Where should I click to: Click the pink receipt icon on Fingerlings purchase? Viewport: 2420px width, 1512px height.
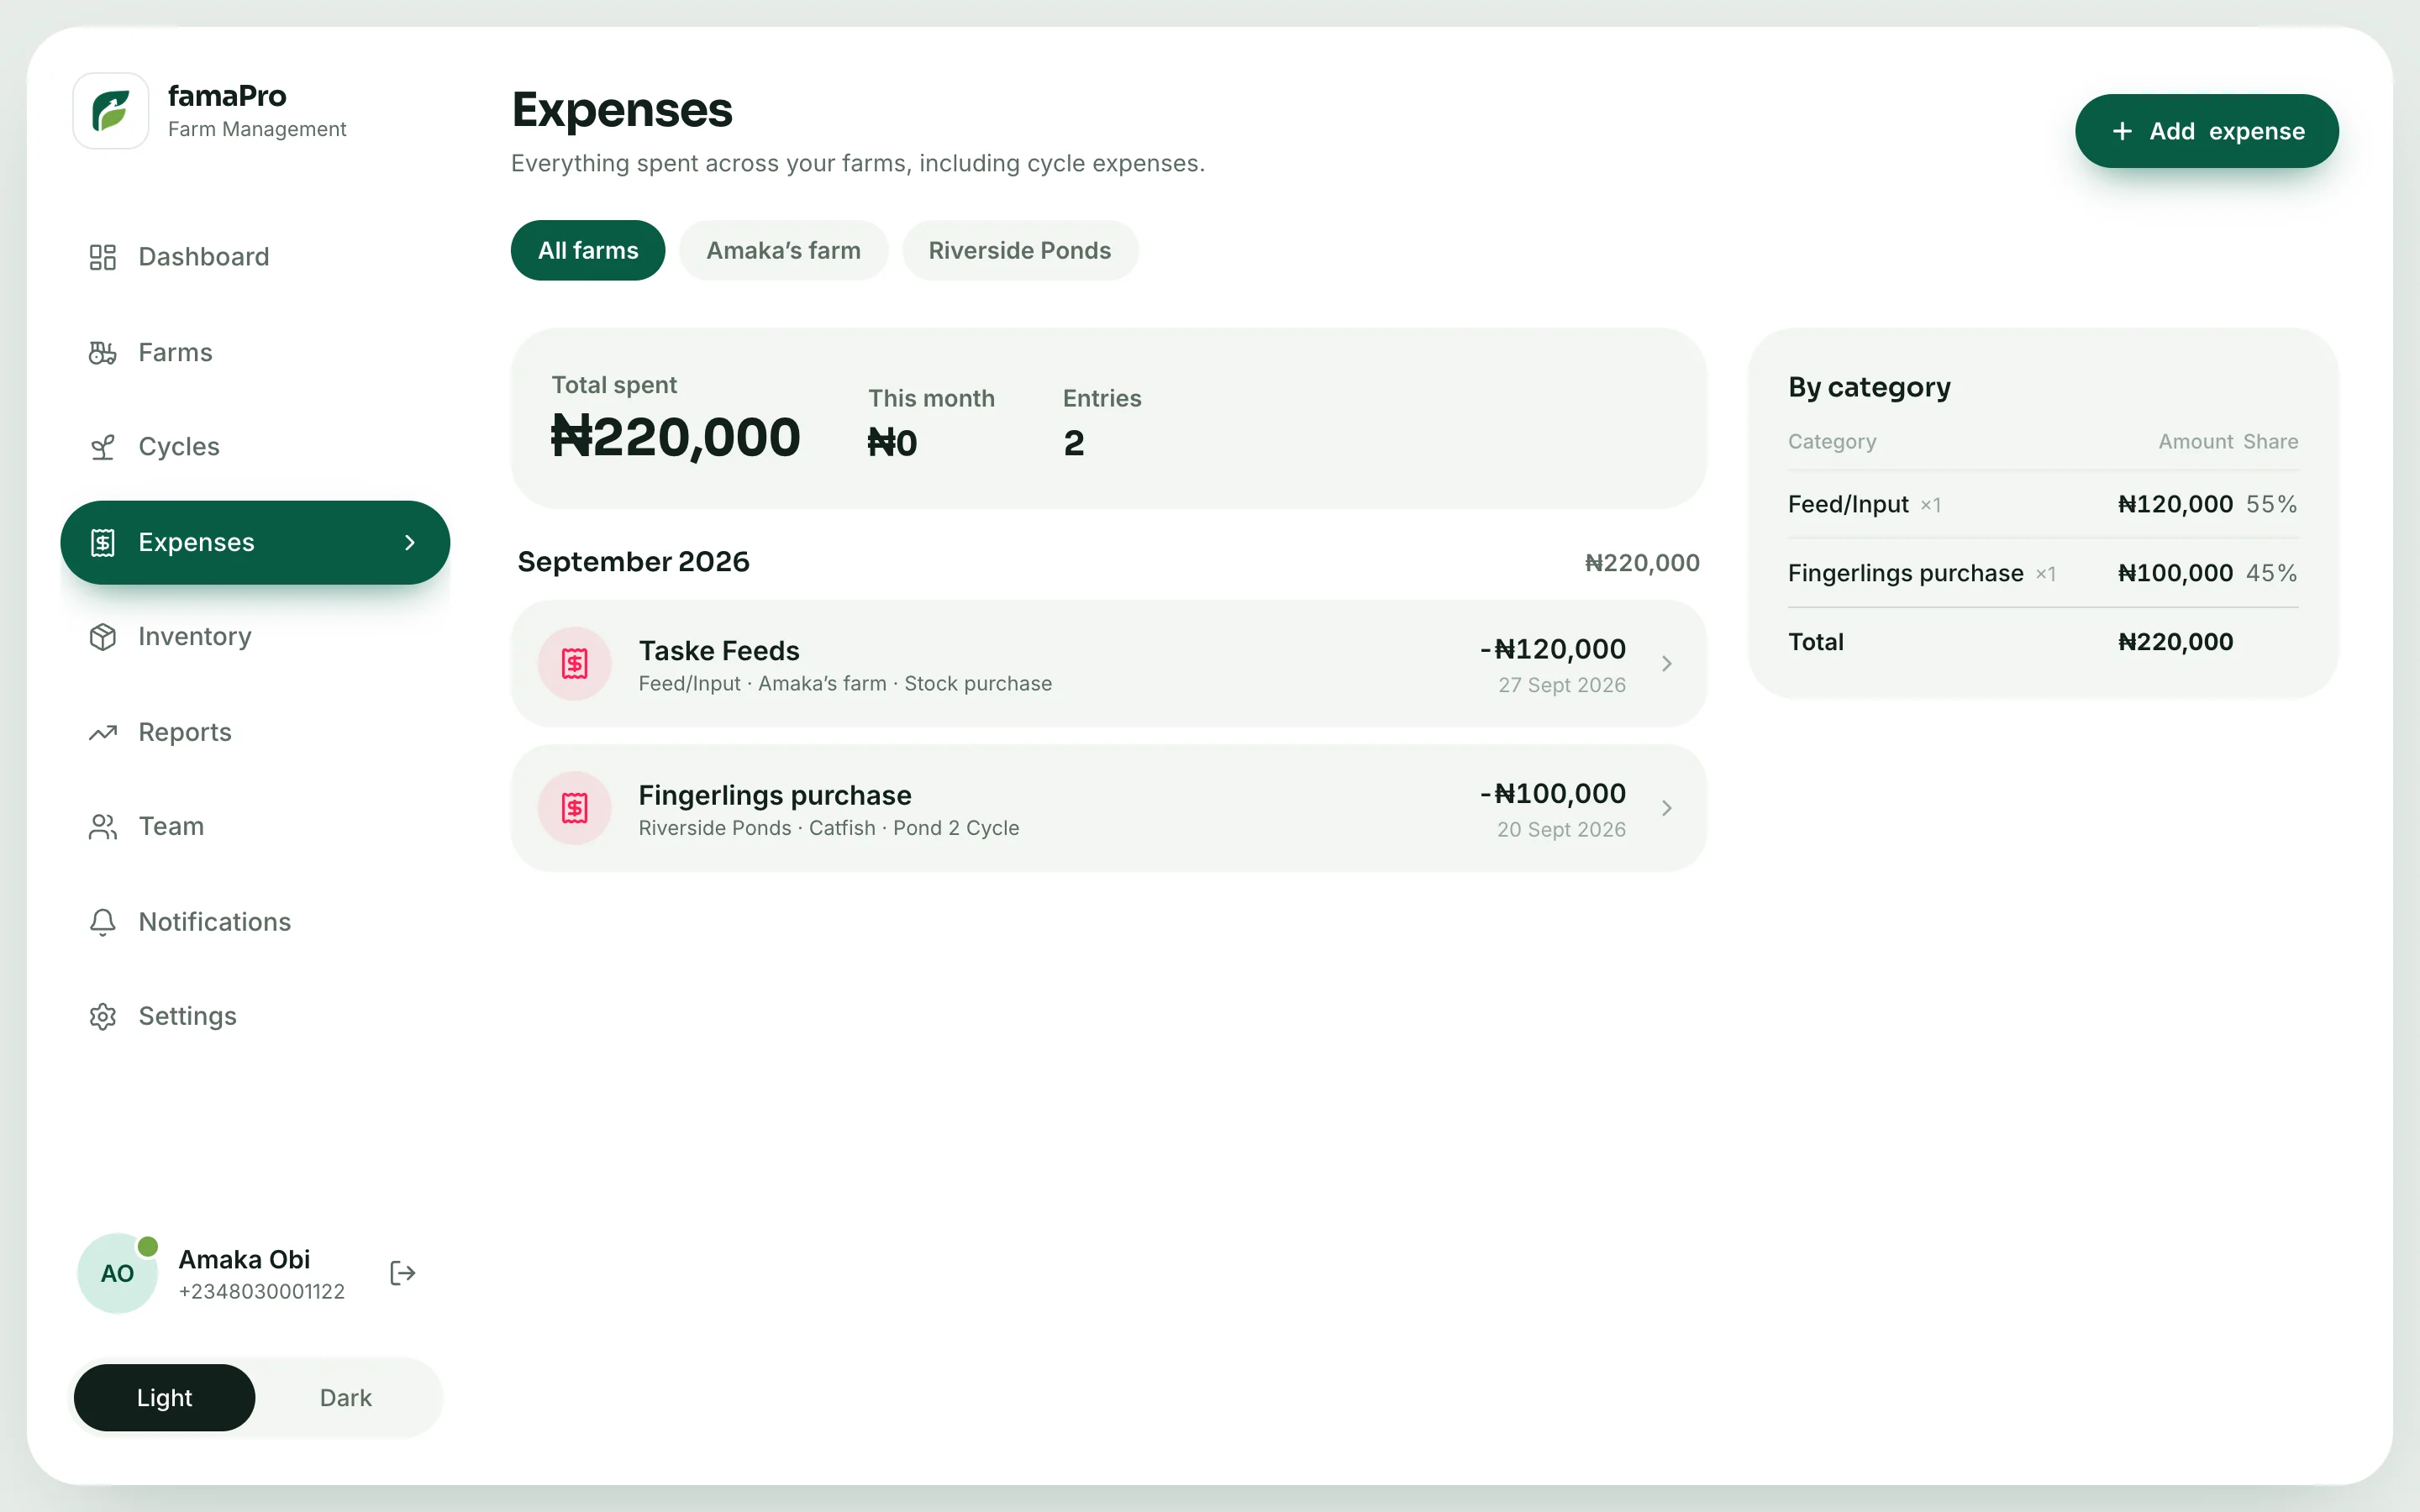tap(575, 808)
